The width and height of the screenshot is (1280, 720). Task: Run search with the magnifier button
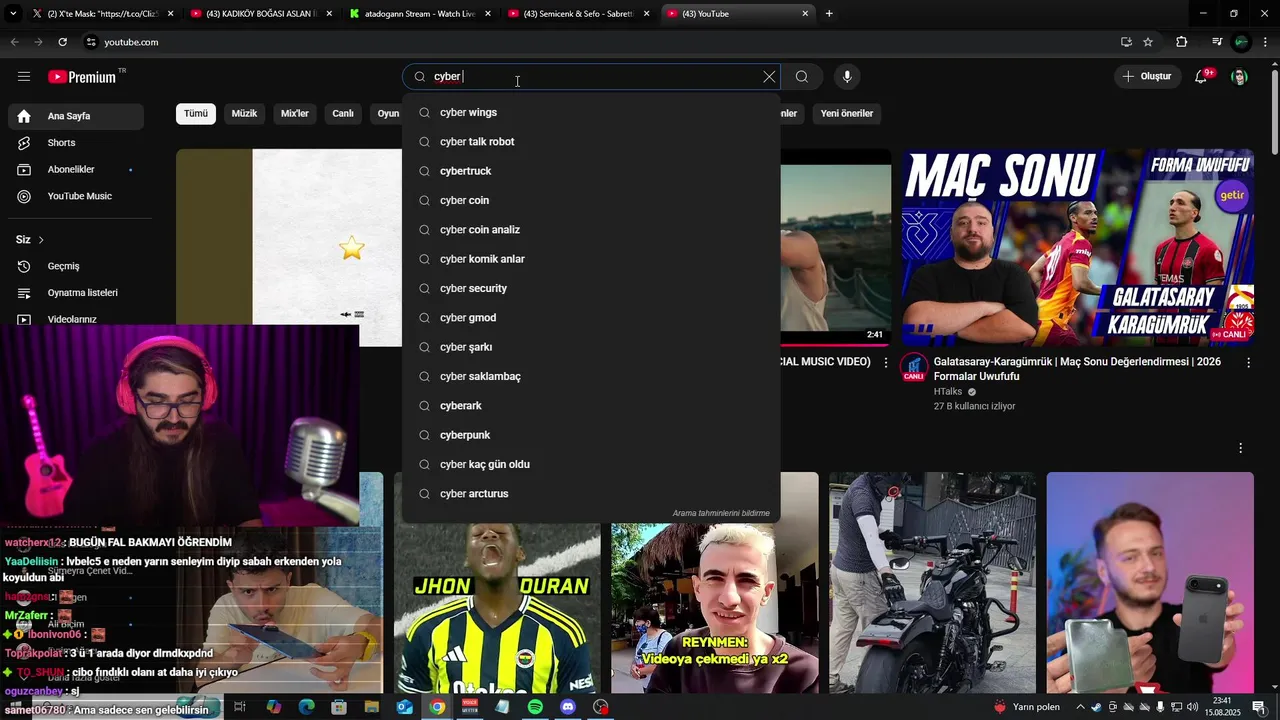click(x=802, y=77)
